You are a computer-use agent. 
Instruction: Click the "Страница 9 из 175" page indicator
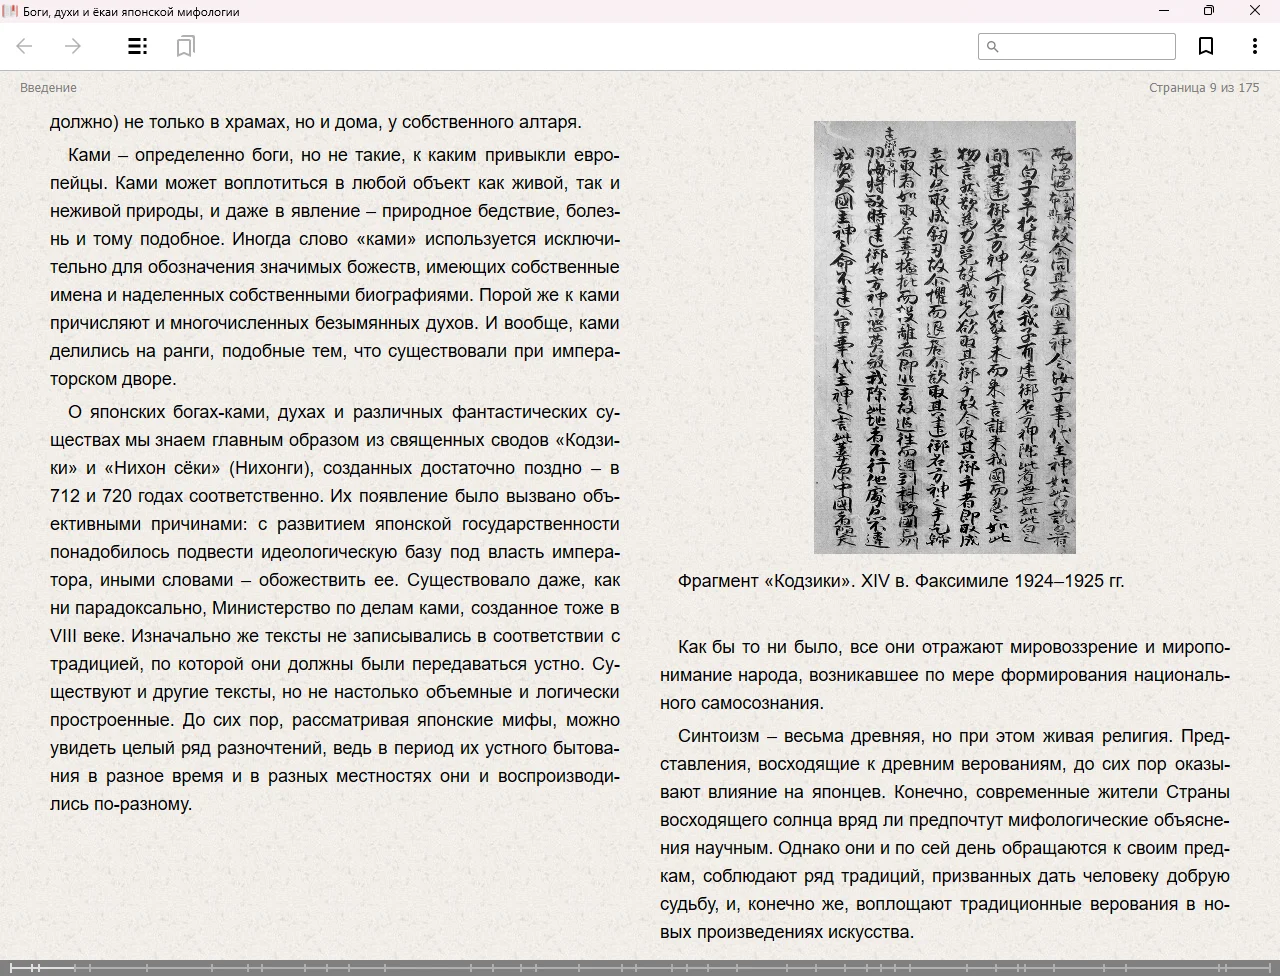[1203, 88]
